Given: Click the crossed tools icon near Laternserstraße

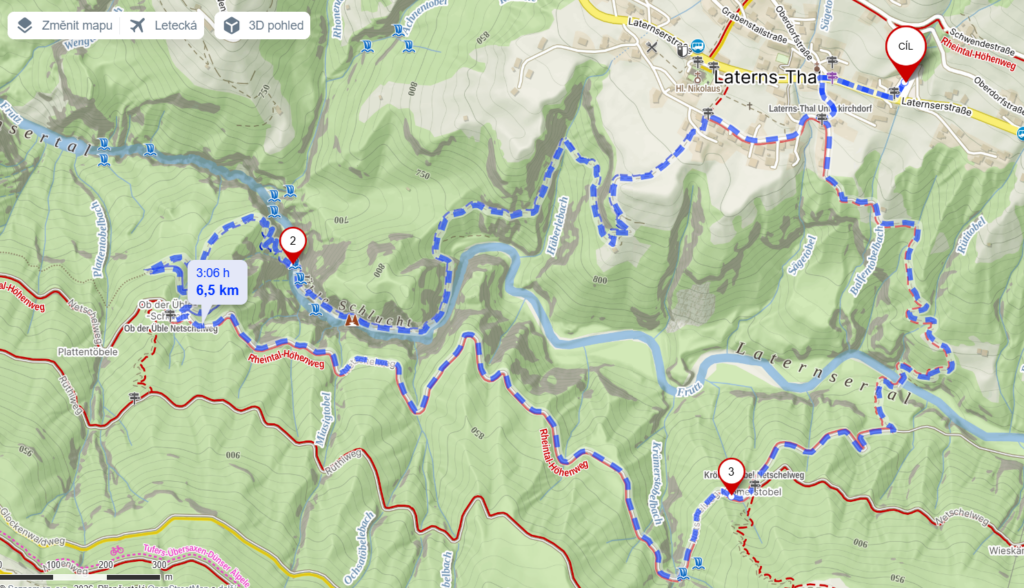Looking at the screenshot, I should (651, 46).
